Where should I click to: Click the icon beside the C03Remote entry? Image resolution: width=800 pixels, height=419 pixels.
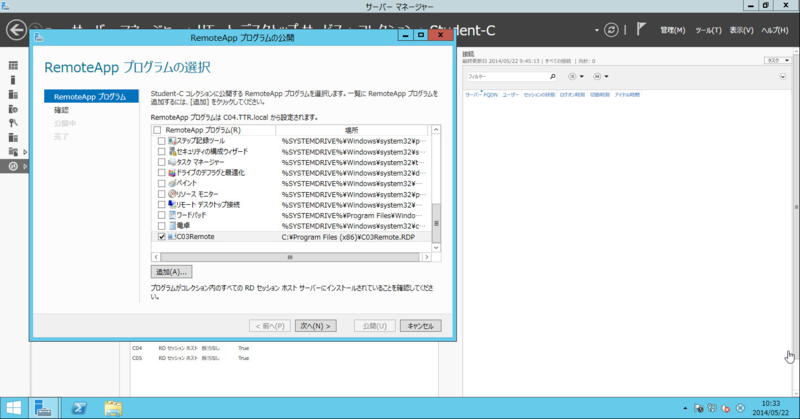point(172,237)
